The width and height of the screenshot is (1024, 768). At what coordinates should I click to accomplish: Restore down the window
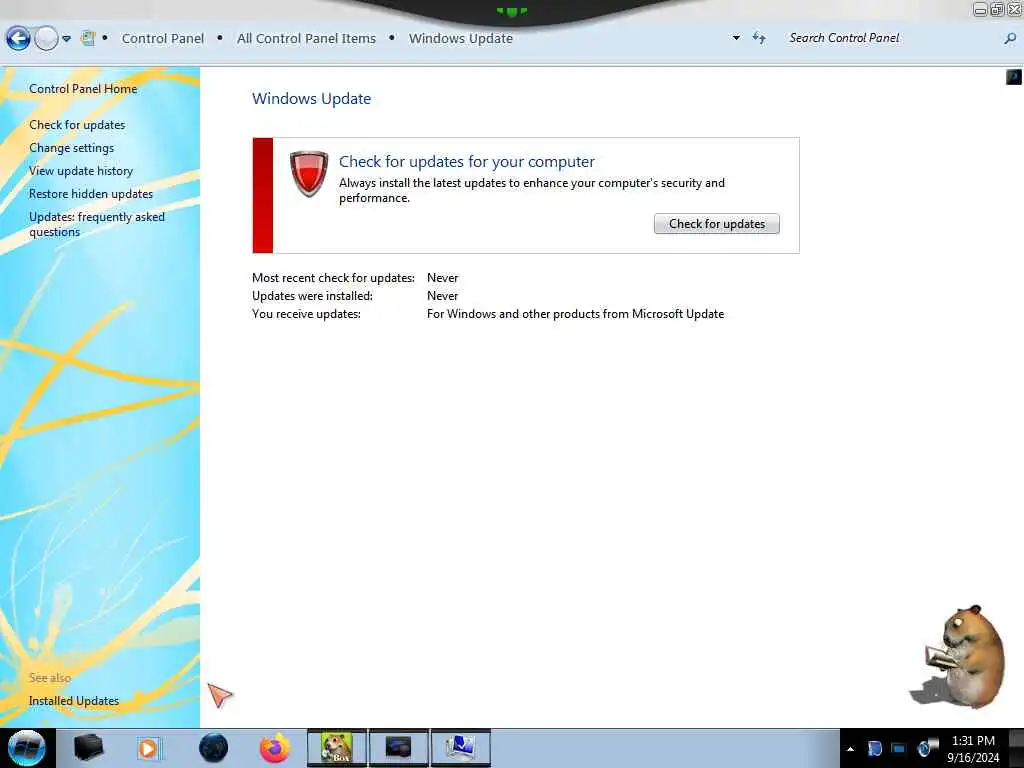(997, 9)
